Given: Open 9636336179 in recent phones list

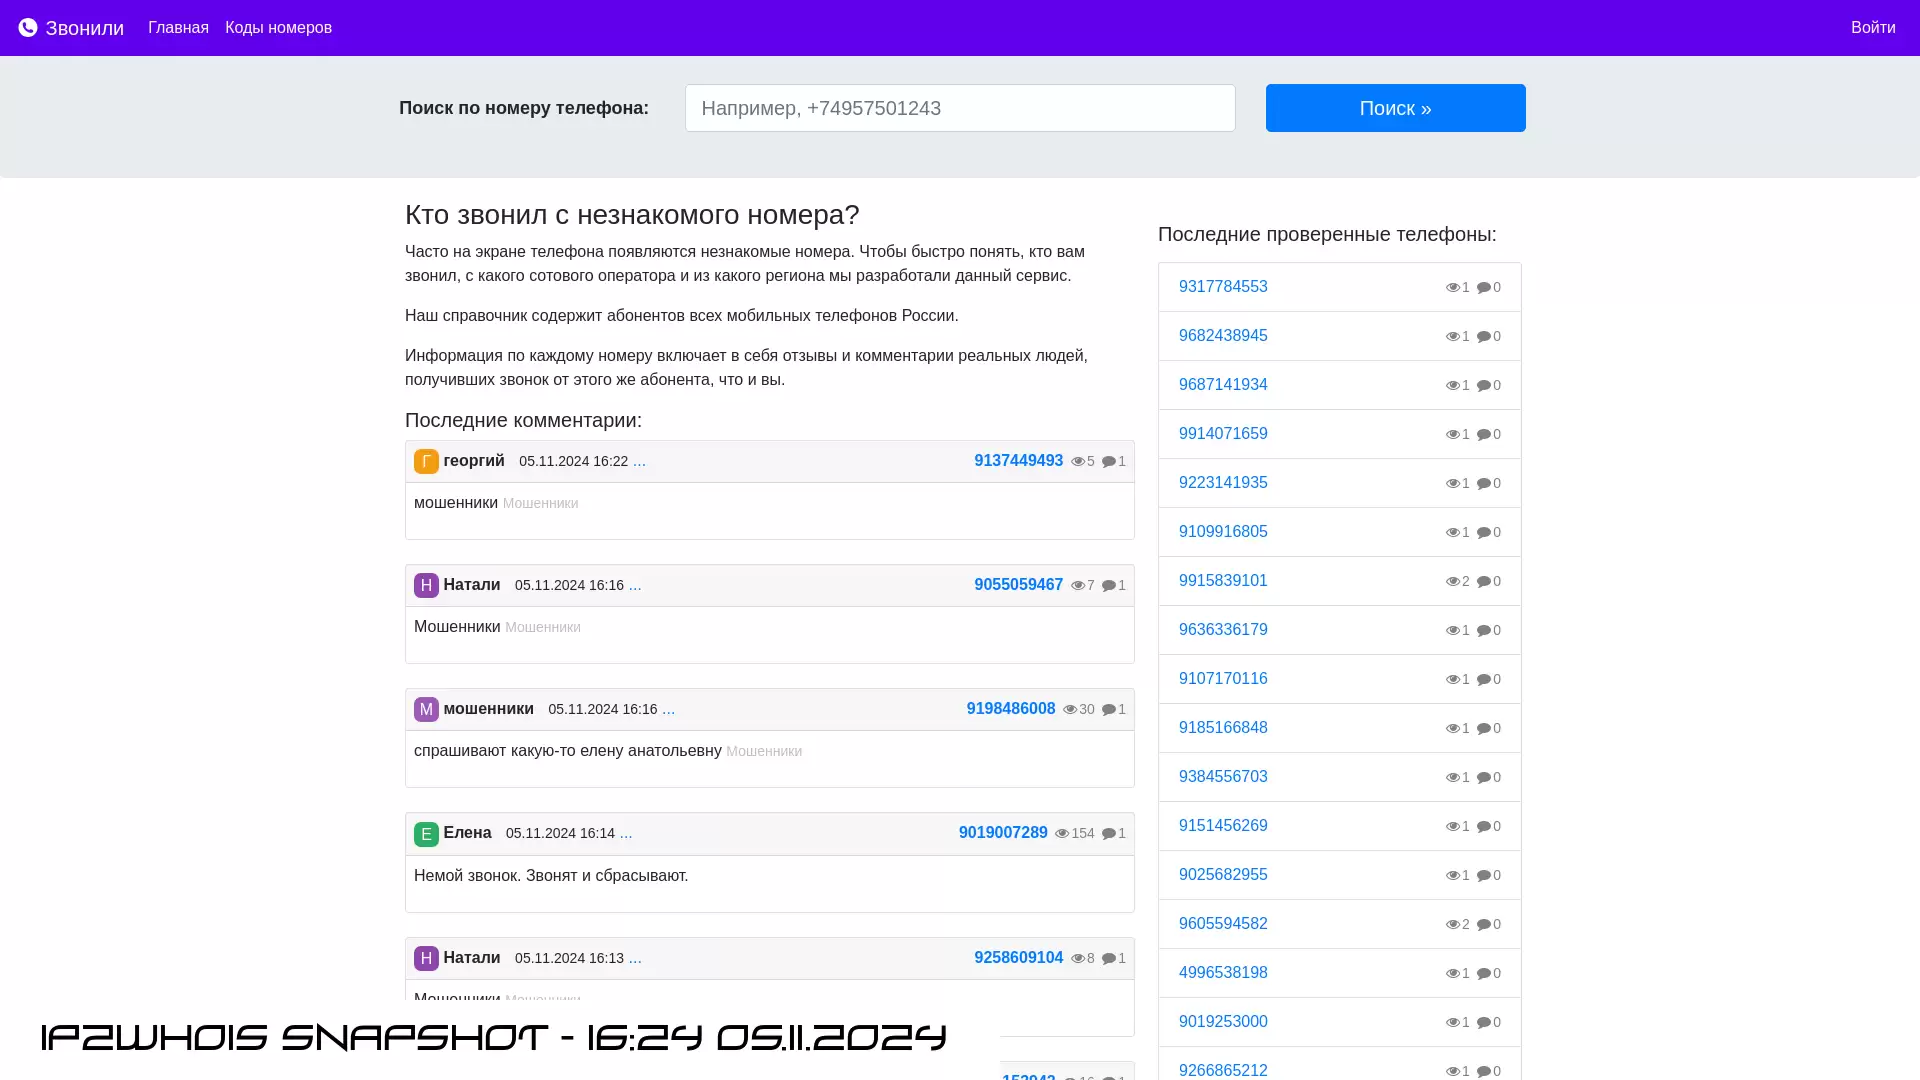Looking at the screenshot, I should pos(1223,630).
